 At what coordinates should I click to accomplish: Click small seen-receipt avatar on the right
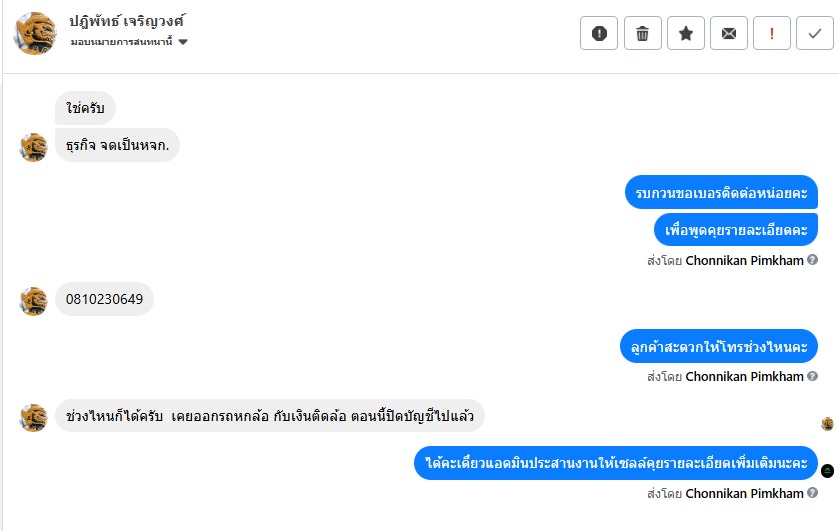click(827, 424)
